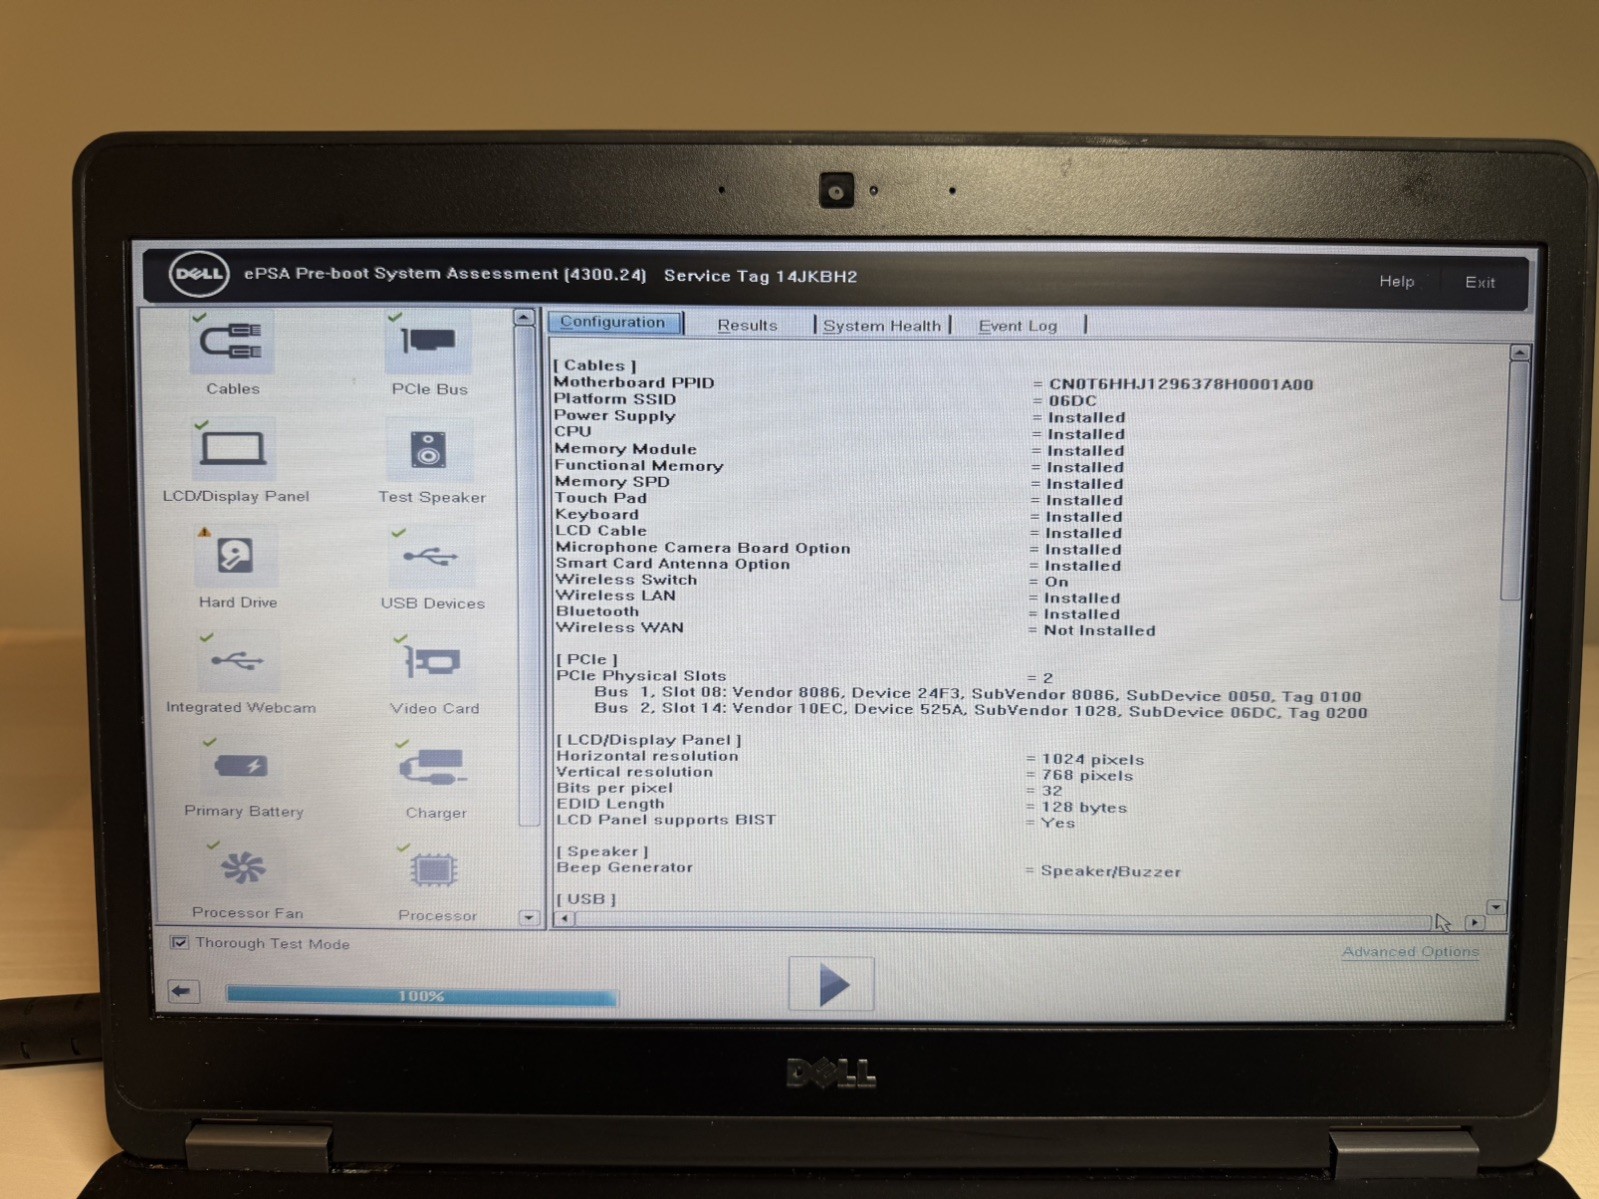Click the 'Wireless WAN' row label
Image resolution: width=1599 pixels, height=1199 pixels.
click(x=620, y=628)
